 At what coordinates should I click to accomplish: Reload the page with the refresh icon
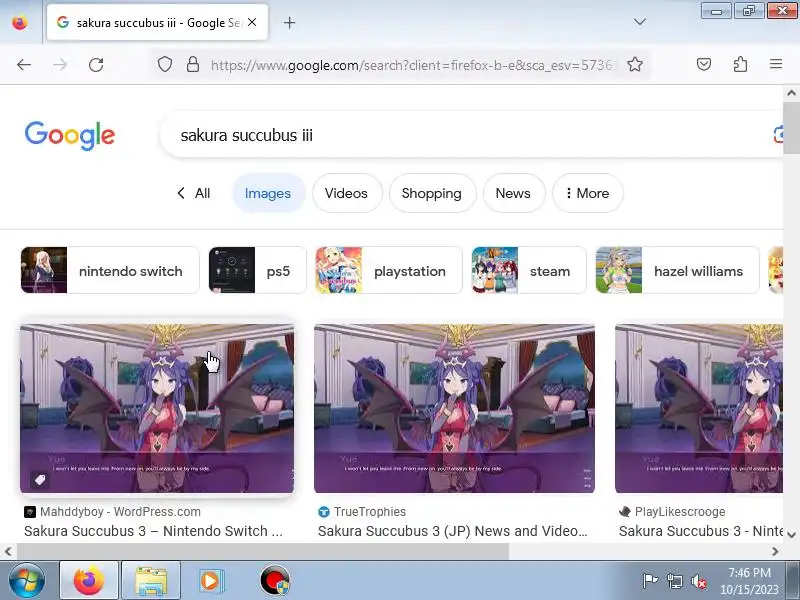96,65
